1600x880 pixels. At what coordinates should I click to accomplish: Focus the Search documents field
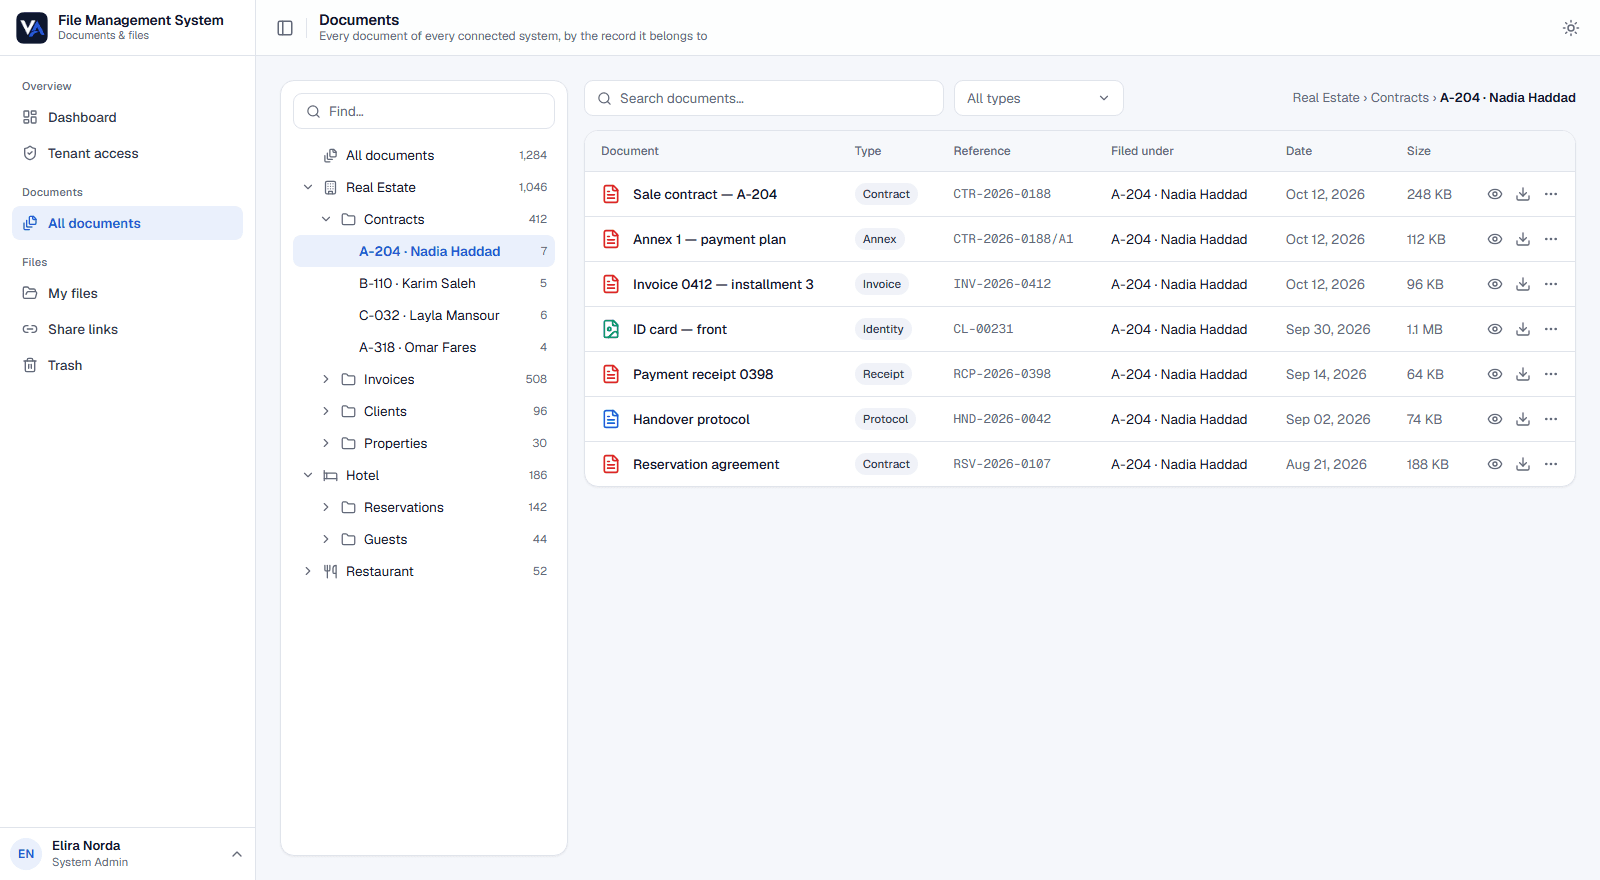pyautogui.click(x=764, y=98)
